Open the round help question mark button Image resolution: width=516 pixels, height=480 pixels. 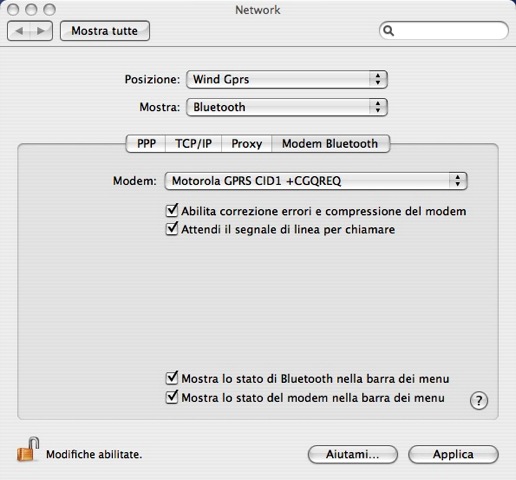[479, 400]
